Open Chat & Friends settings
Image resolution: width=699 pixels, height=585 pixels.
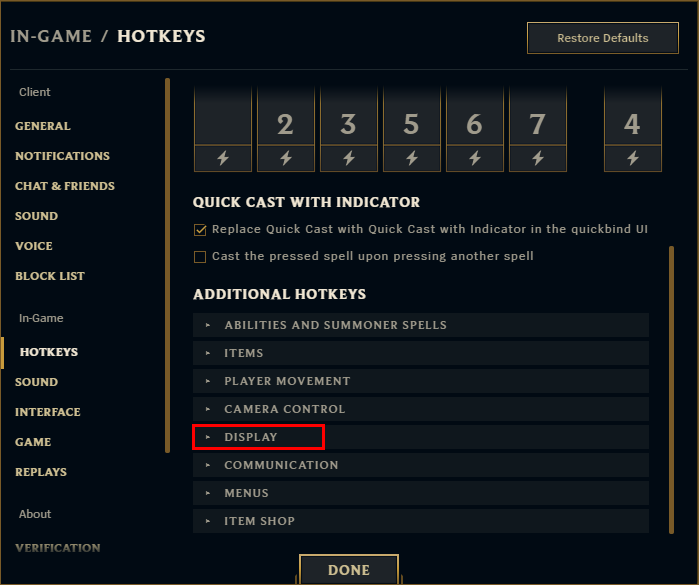click(65, 186)
